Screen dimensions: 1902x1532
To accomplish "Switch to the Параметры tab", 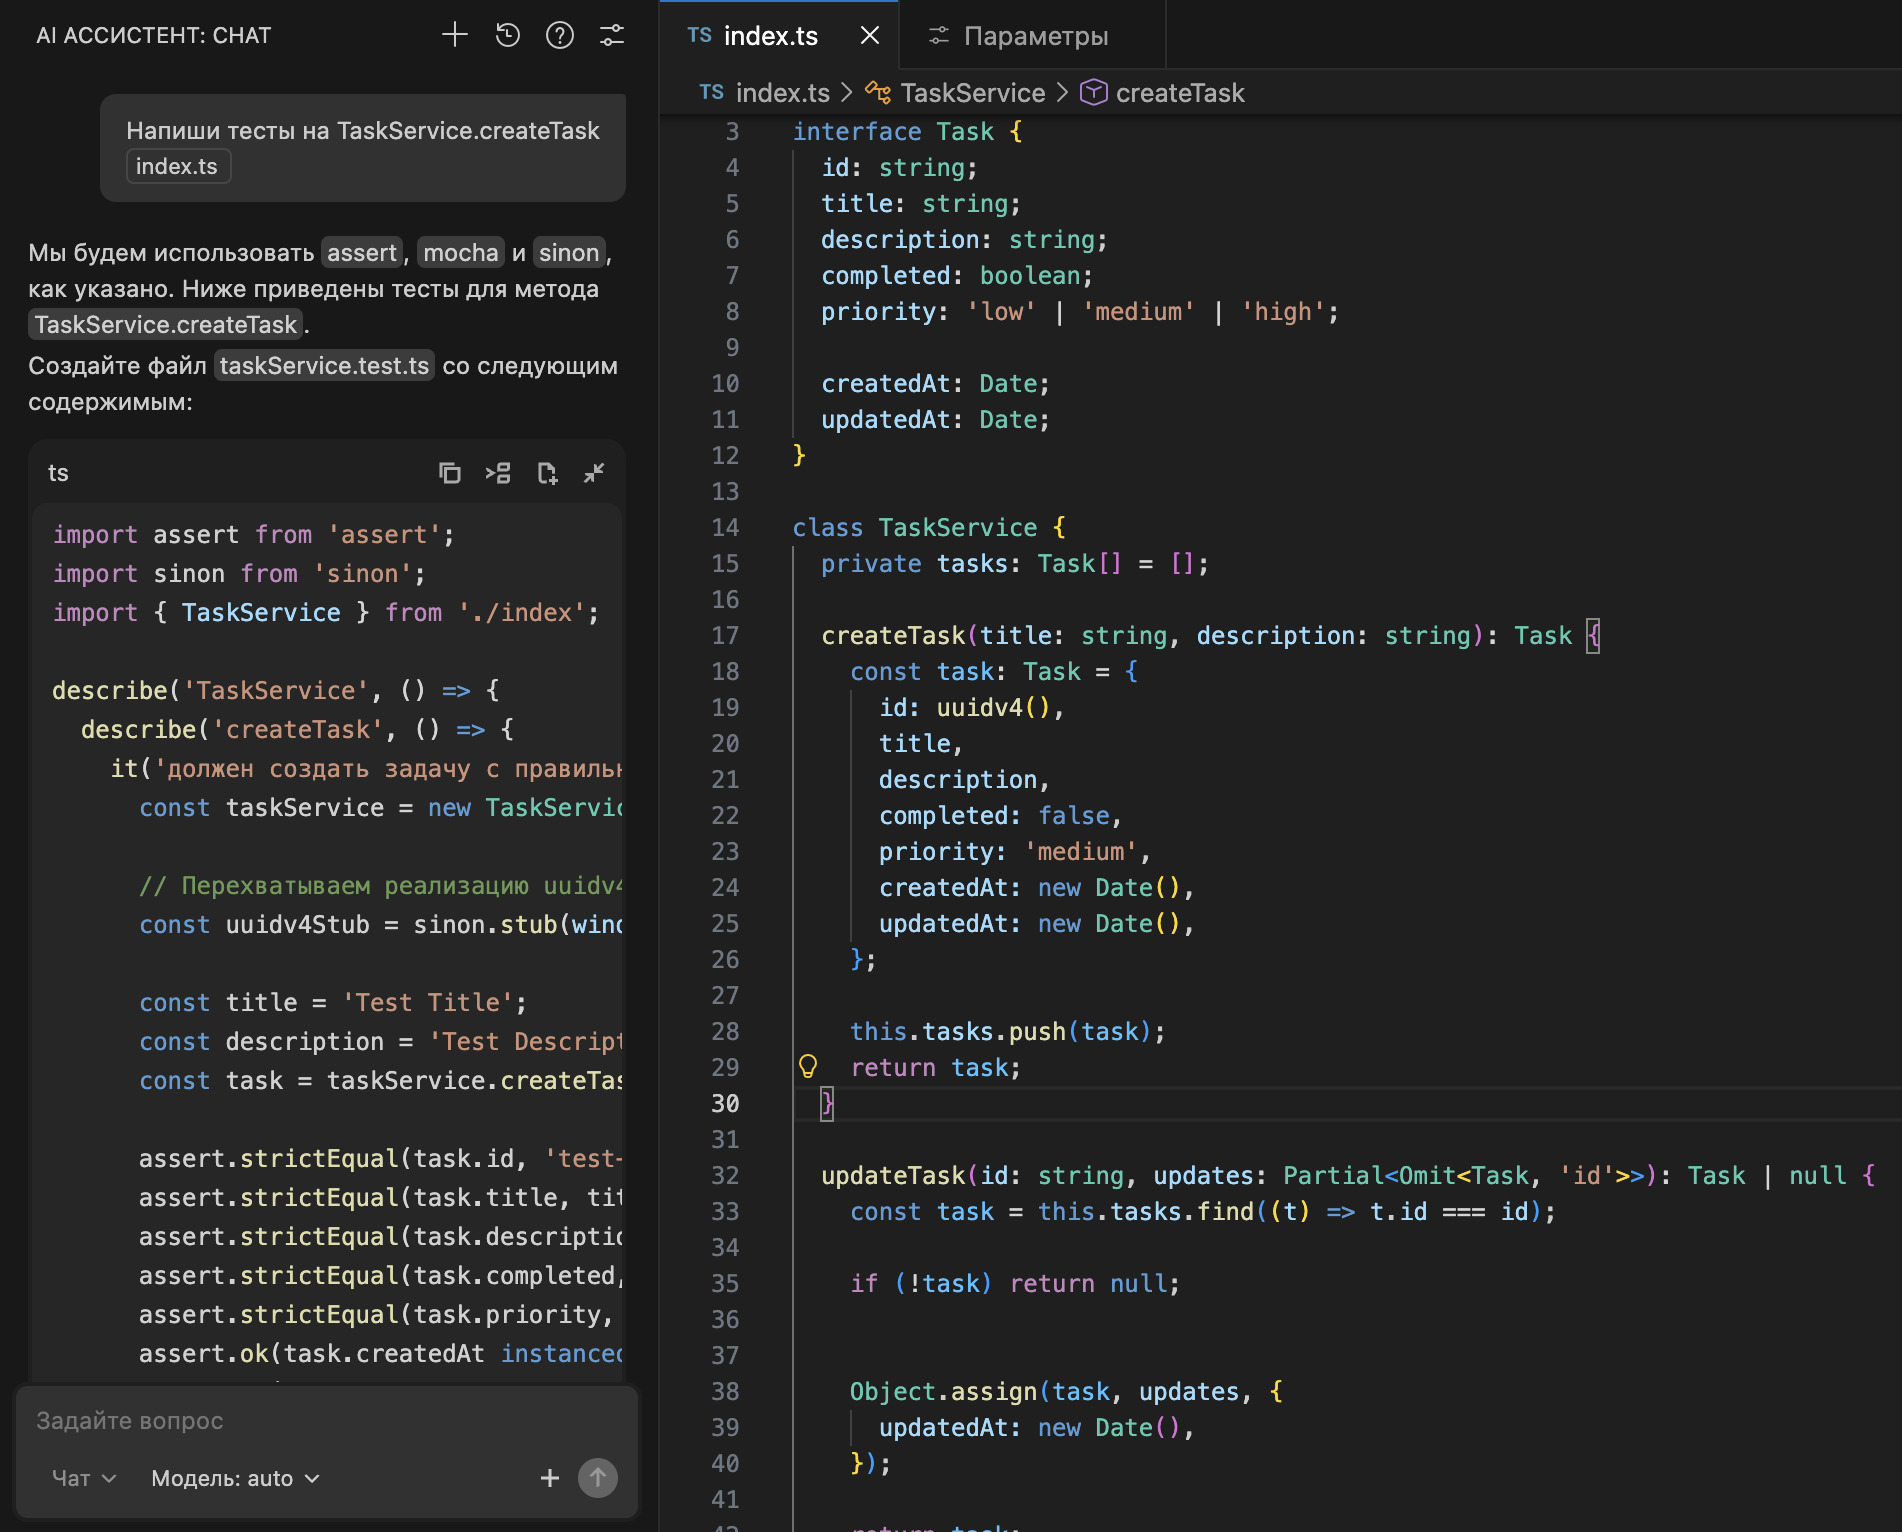I will coord(1034,36).
